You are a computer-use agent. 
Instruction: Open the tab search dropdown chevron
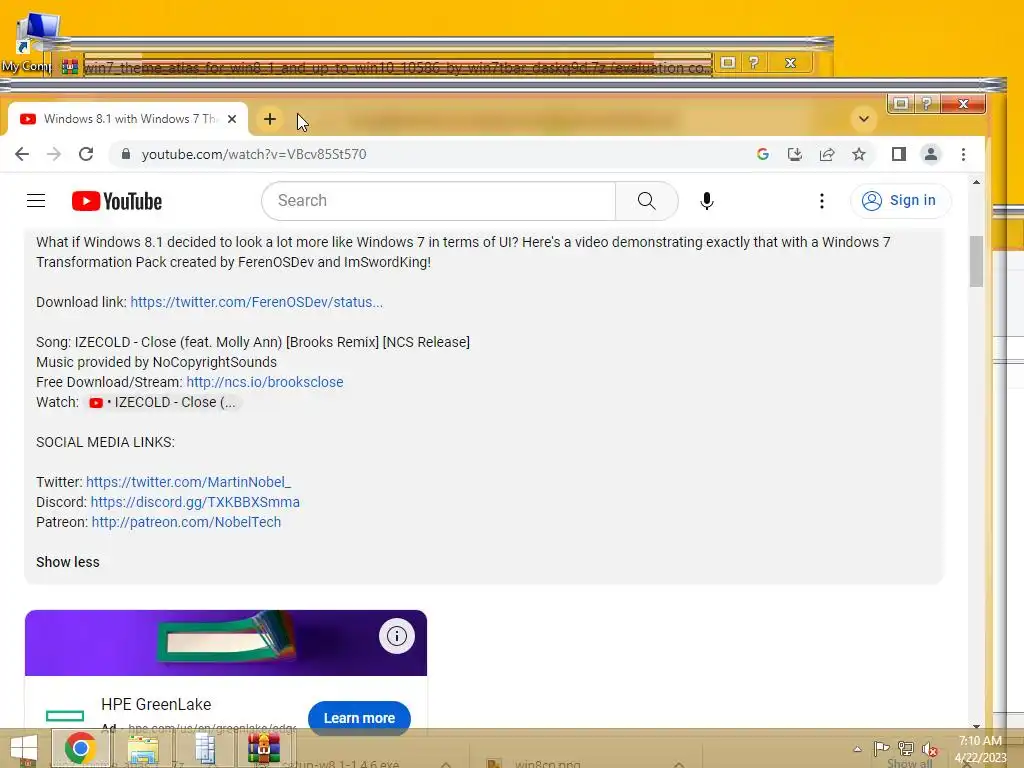click(863, 119)
